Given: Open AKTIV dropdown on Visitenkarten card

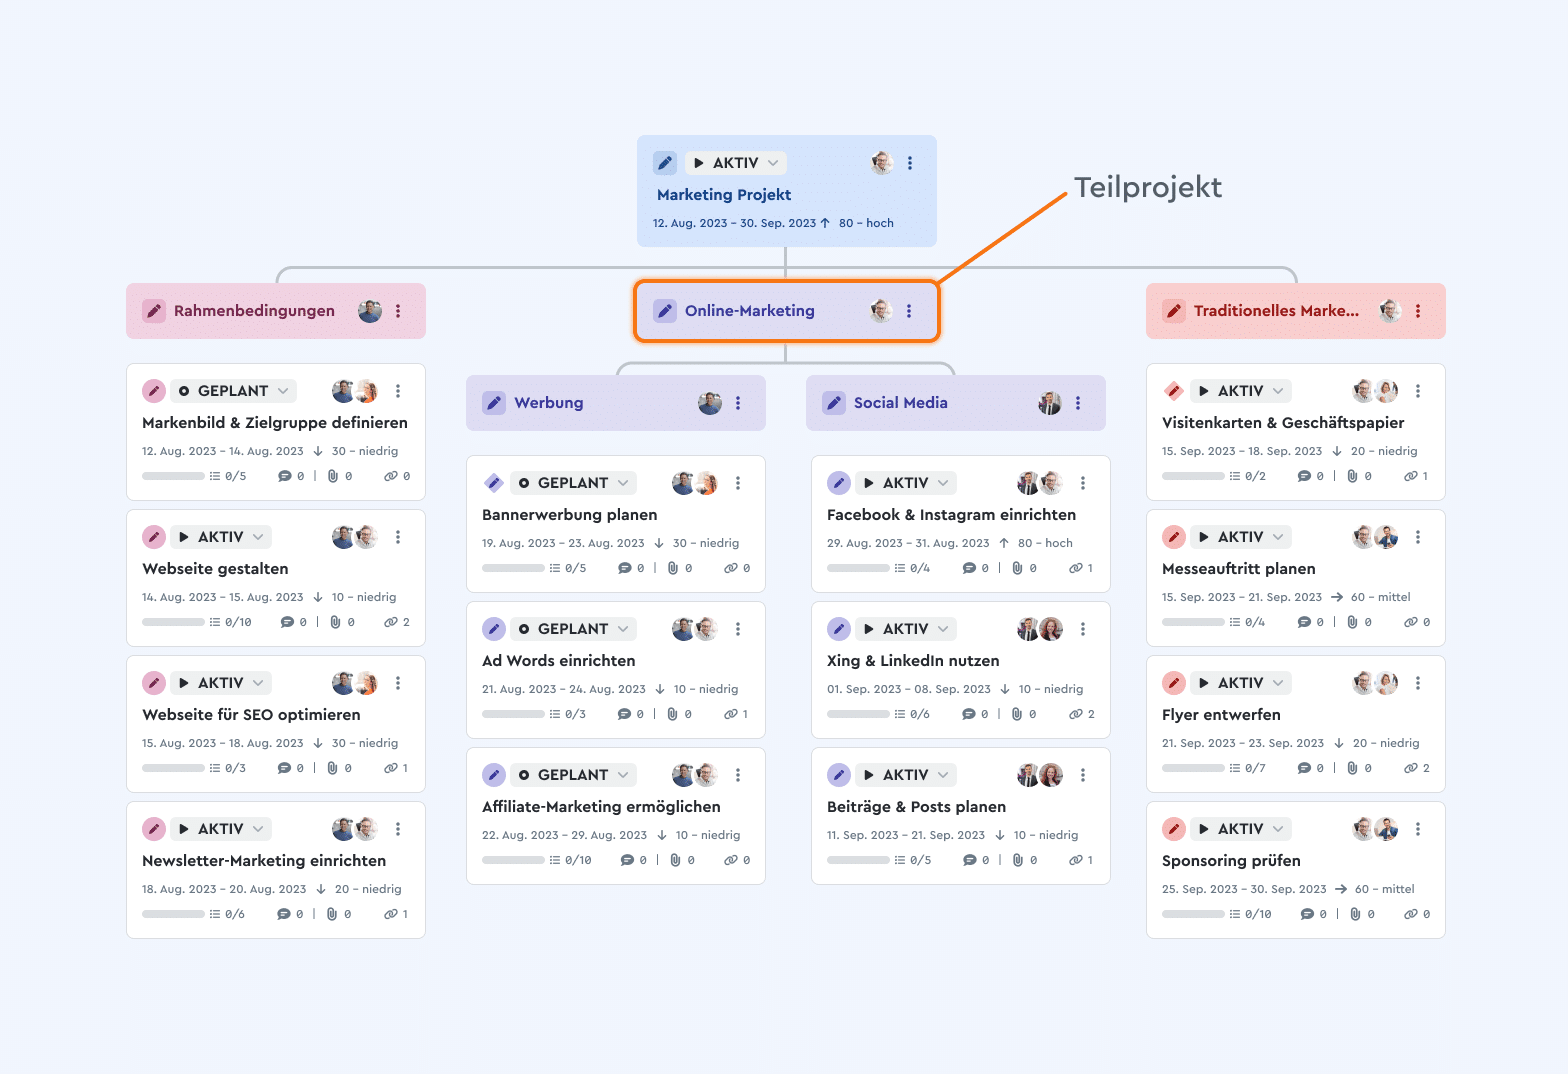Looking at the screenshot, I should [1241, 391].
